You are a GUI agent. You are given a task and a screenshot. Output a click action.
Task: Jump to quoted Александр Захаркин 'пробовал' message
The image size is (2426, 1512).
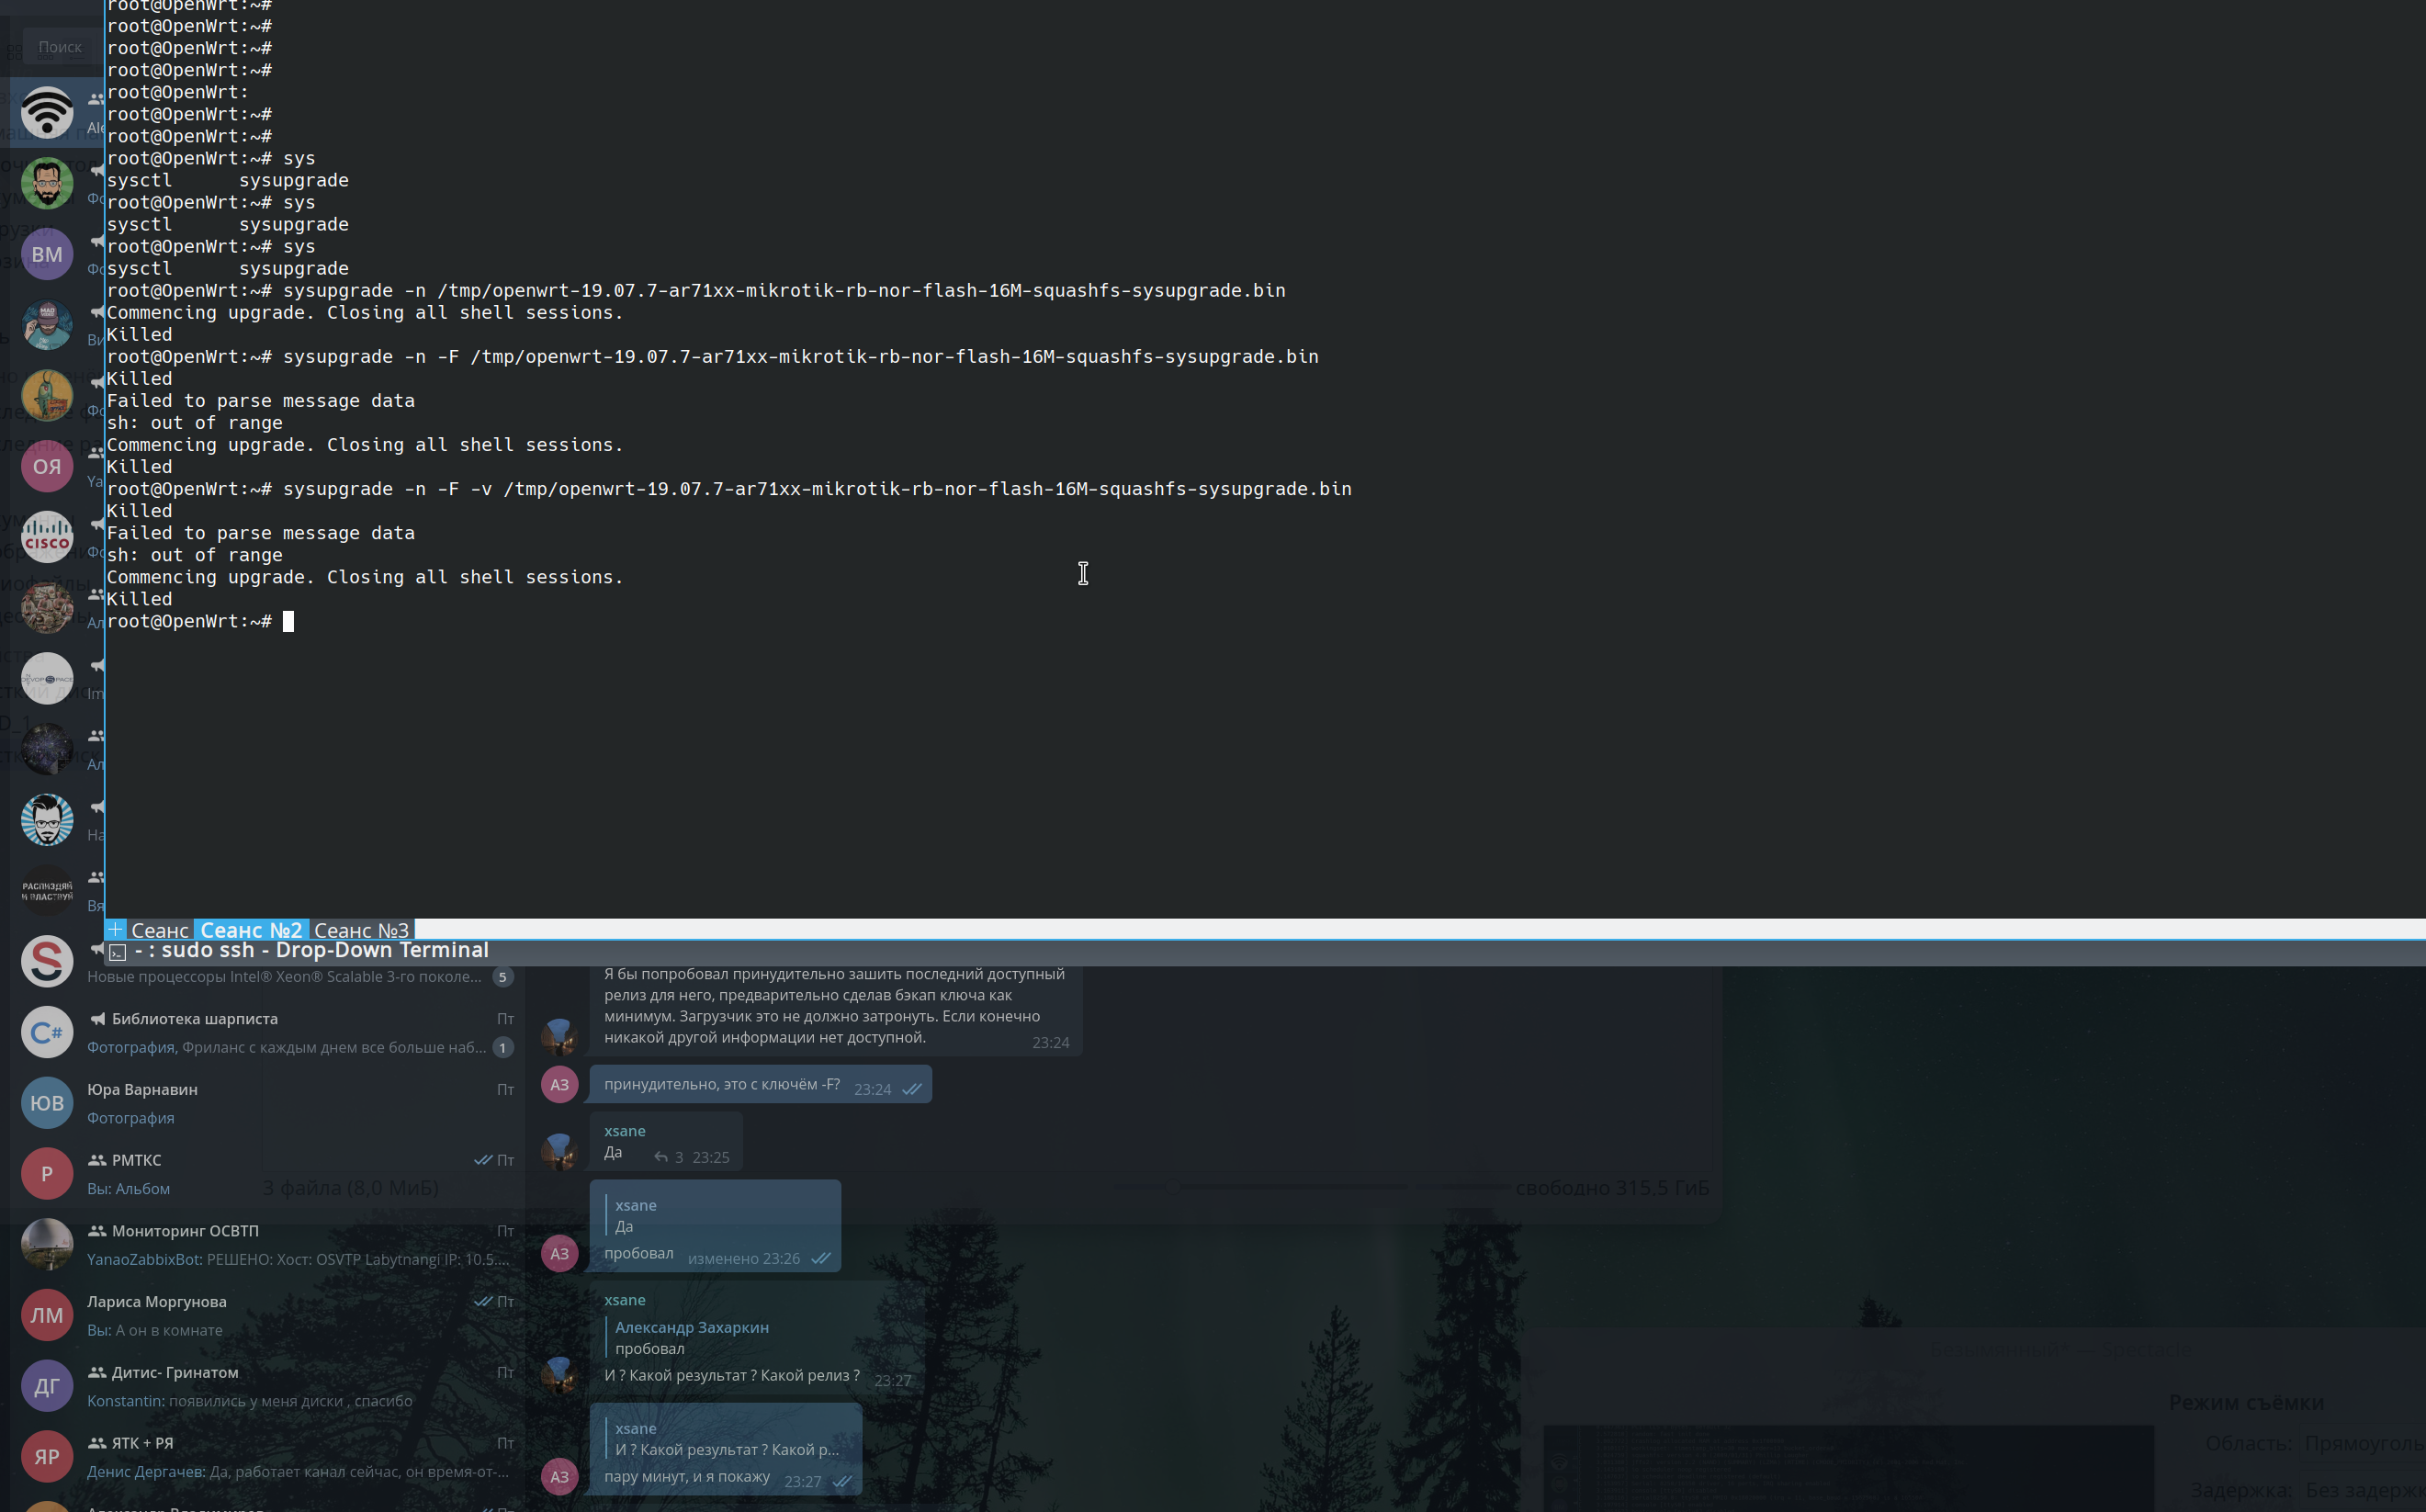[x=692, y=1338]
